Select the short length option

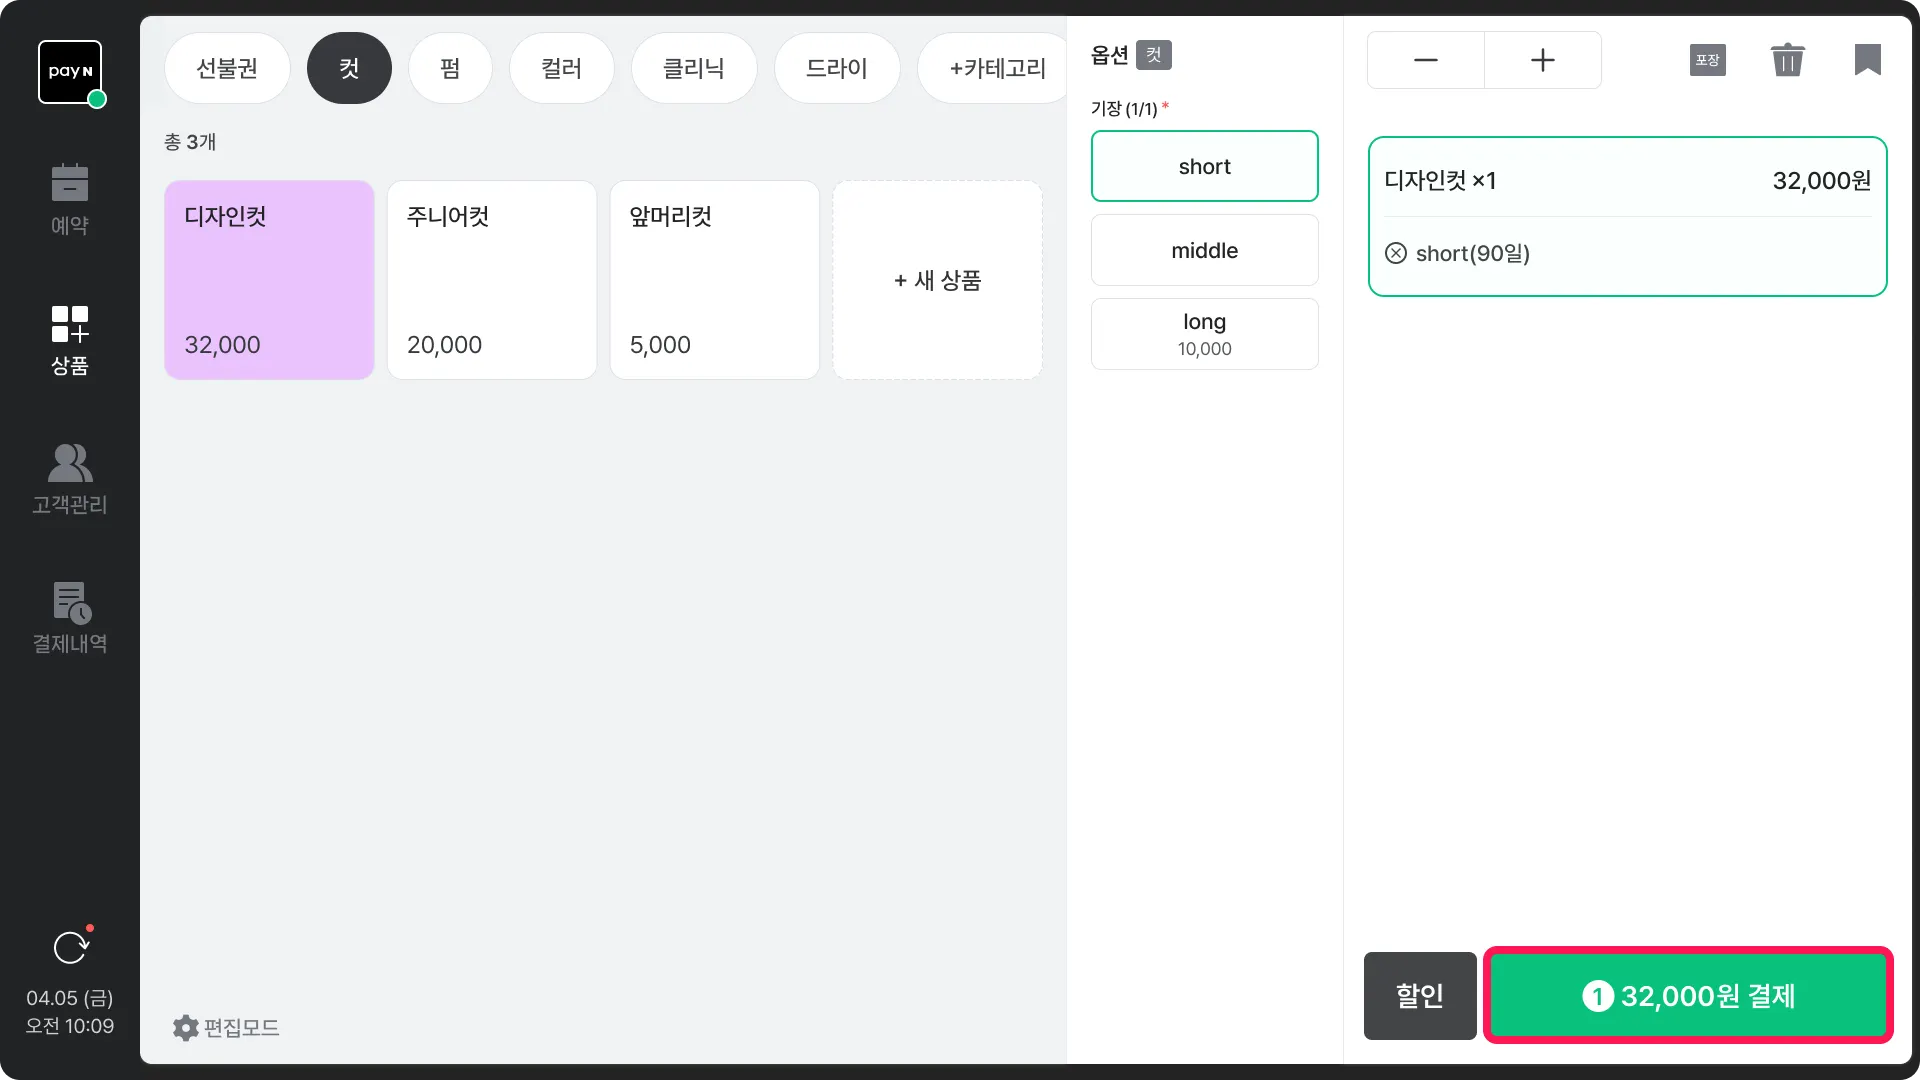tap(1204, 166)
